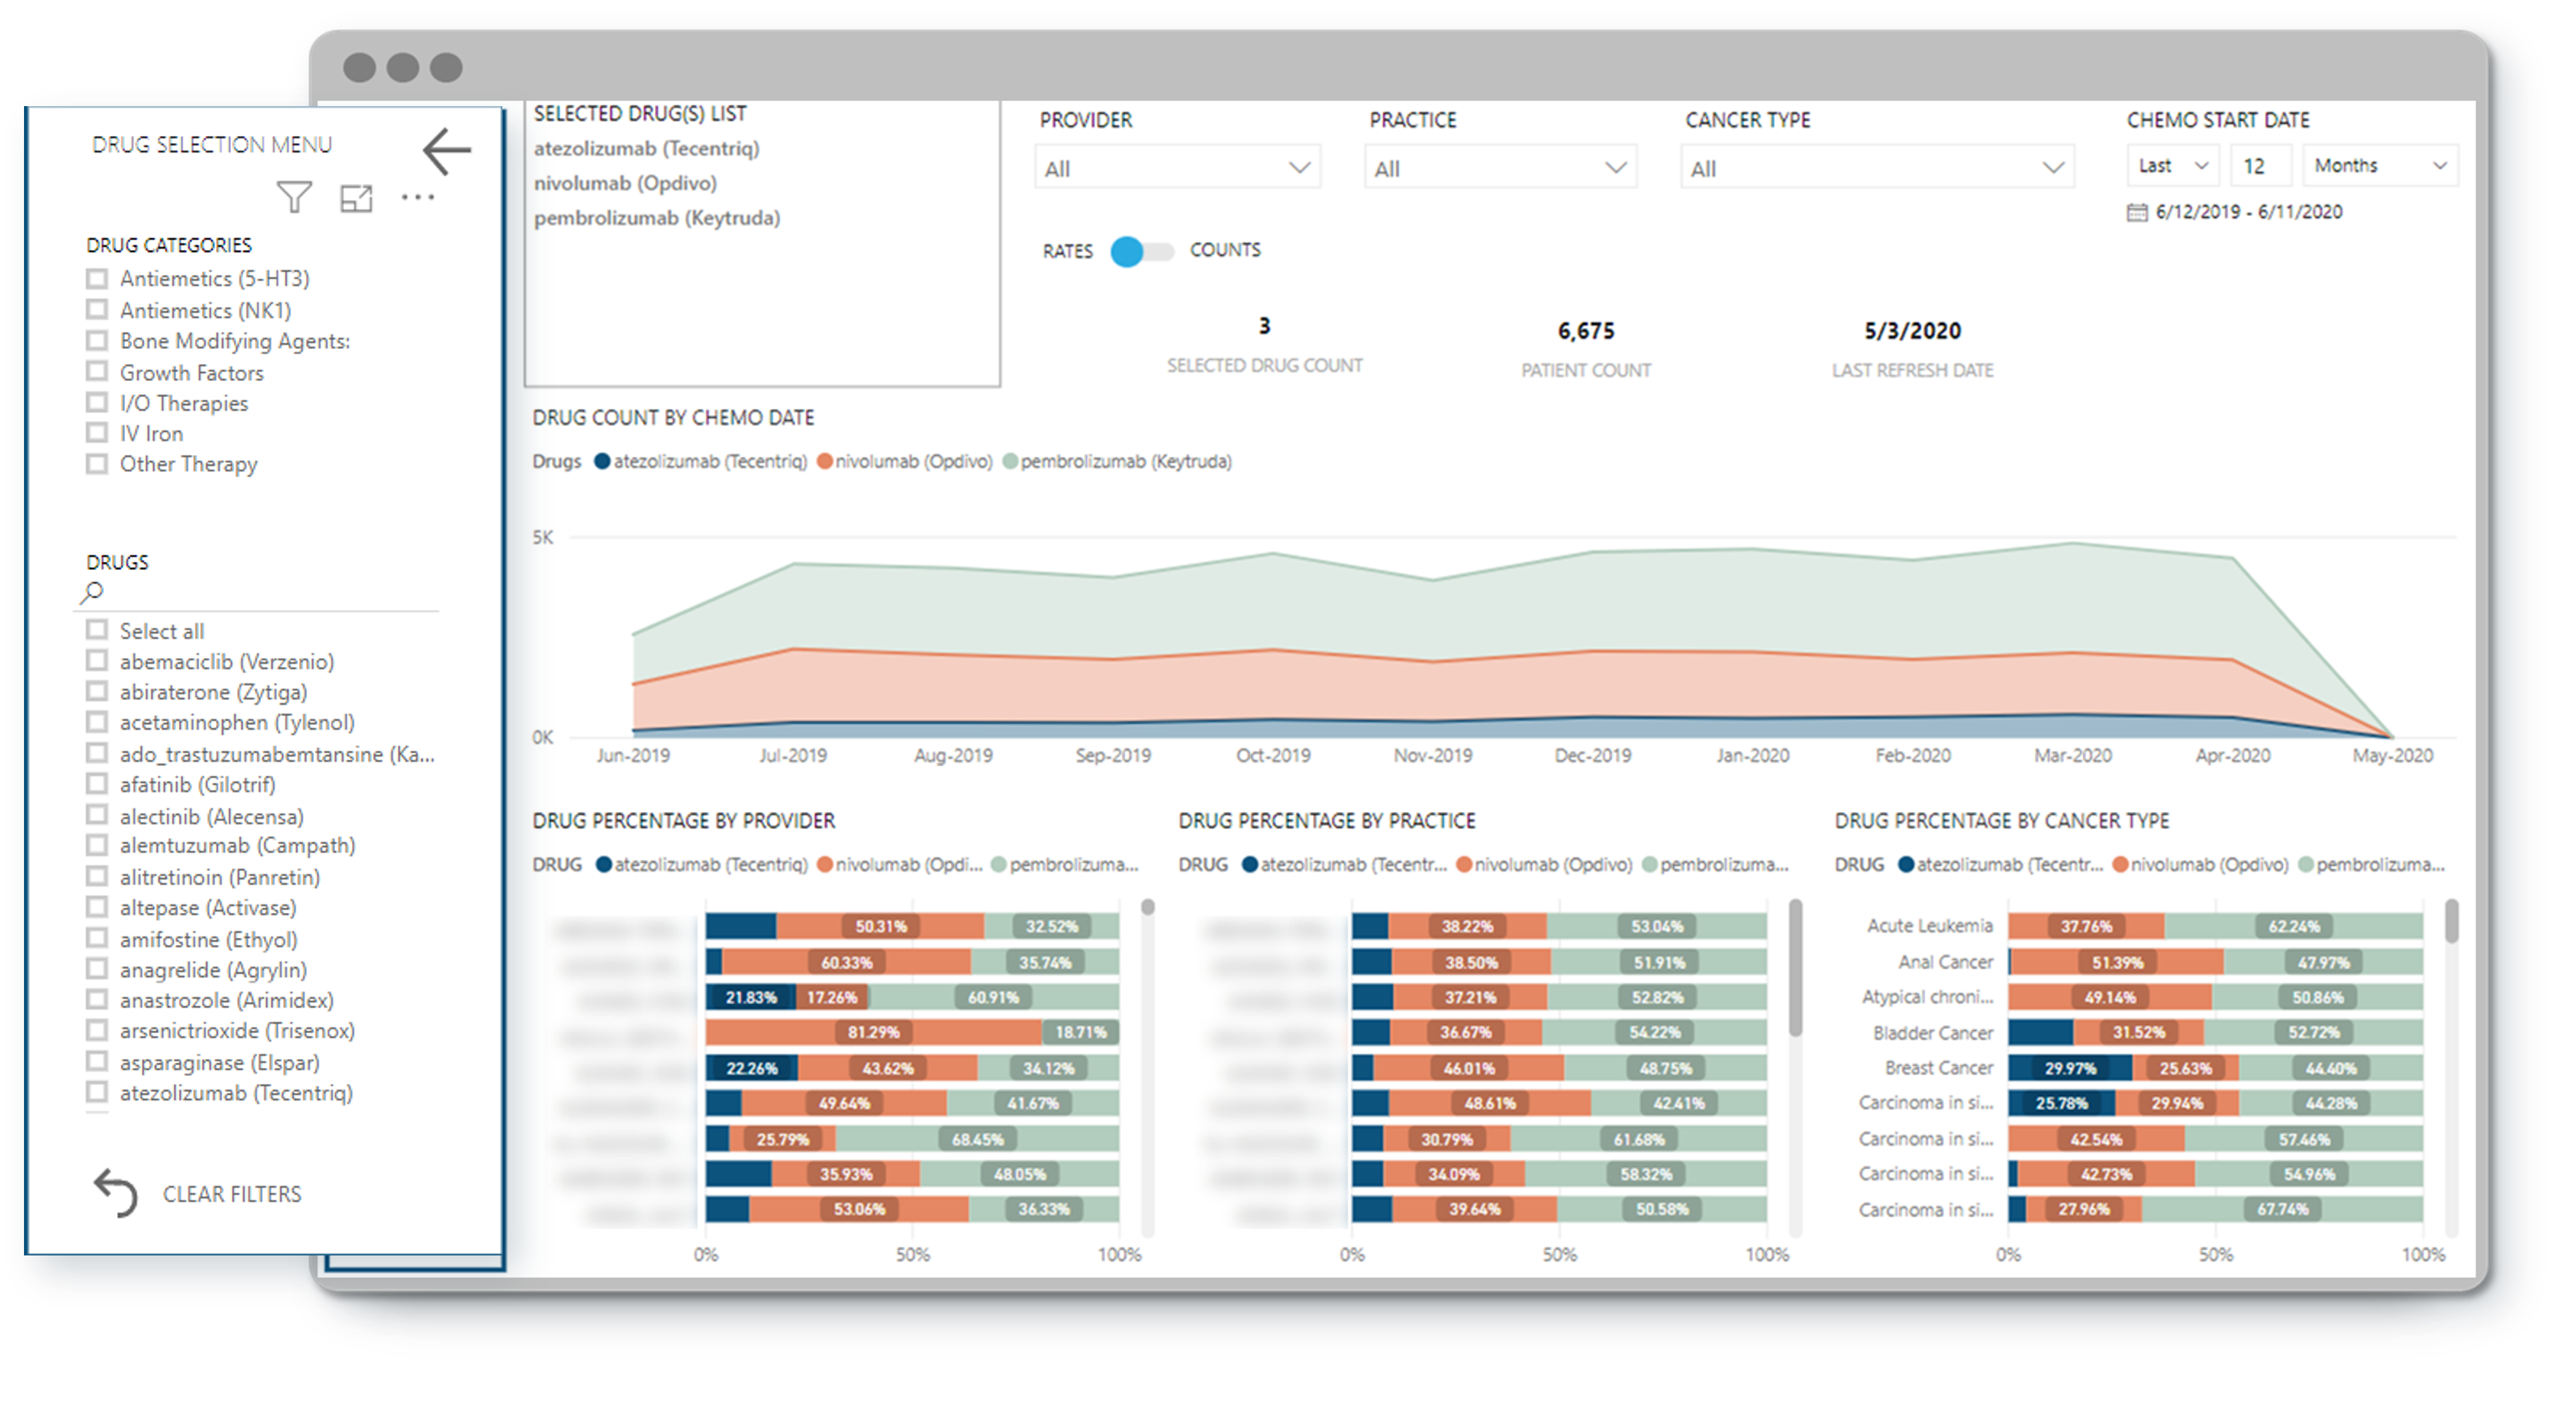Image resolution: width=2576 pixels, height=1427 pixels.
Task: Check the Growth Factors category
Action: (97, 371)
